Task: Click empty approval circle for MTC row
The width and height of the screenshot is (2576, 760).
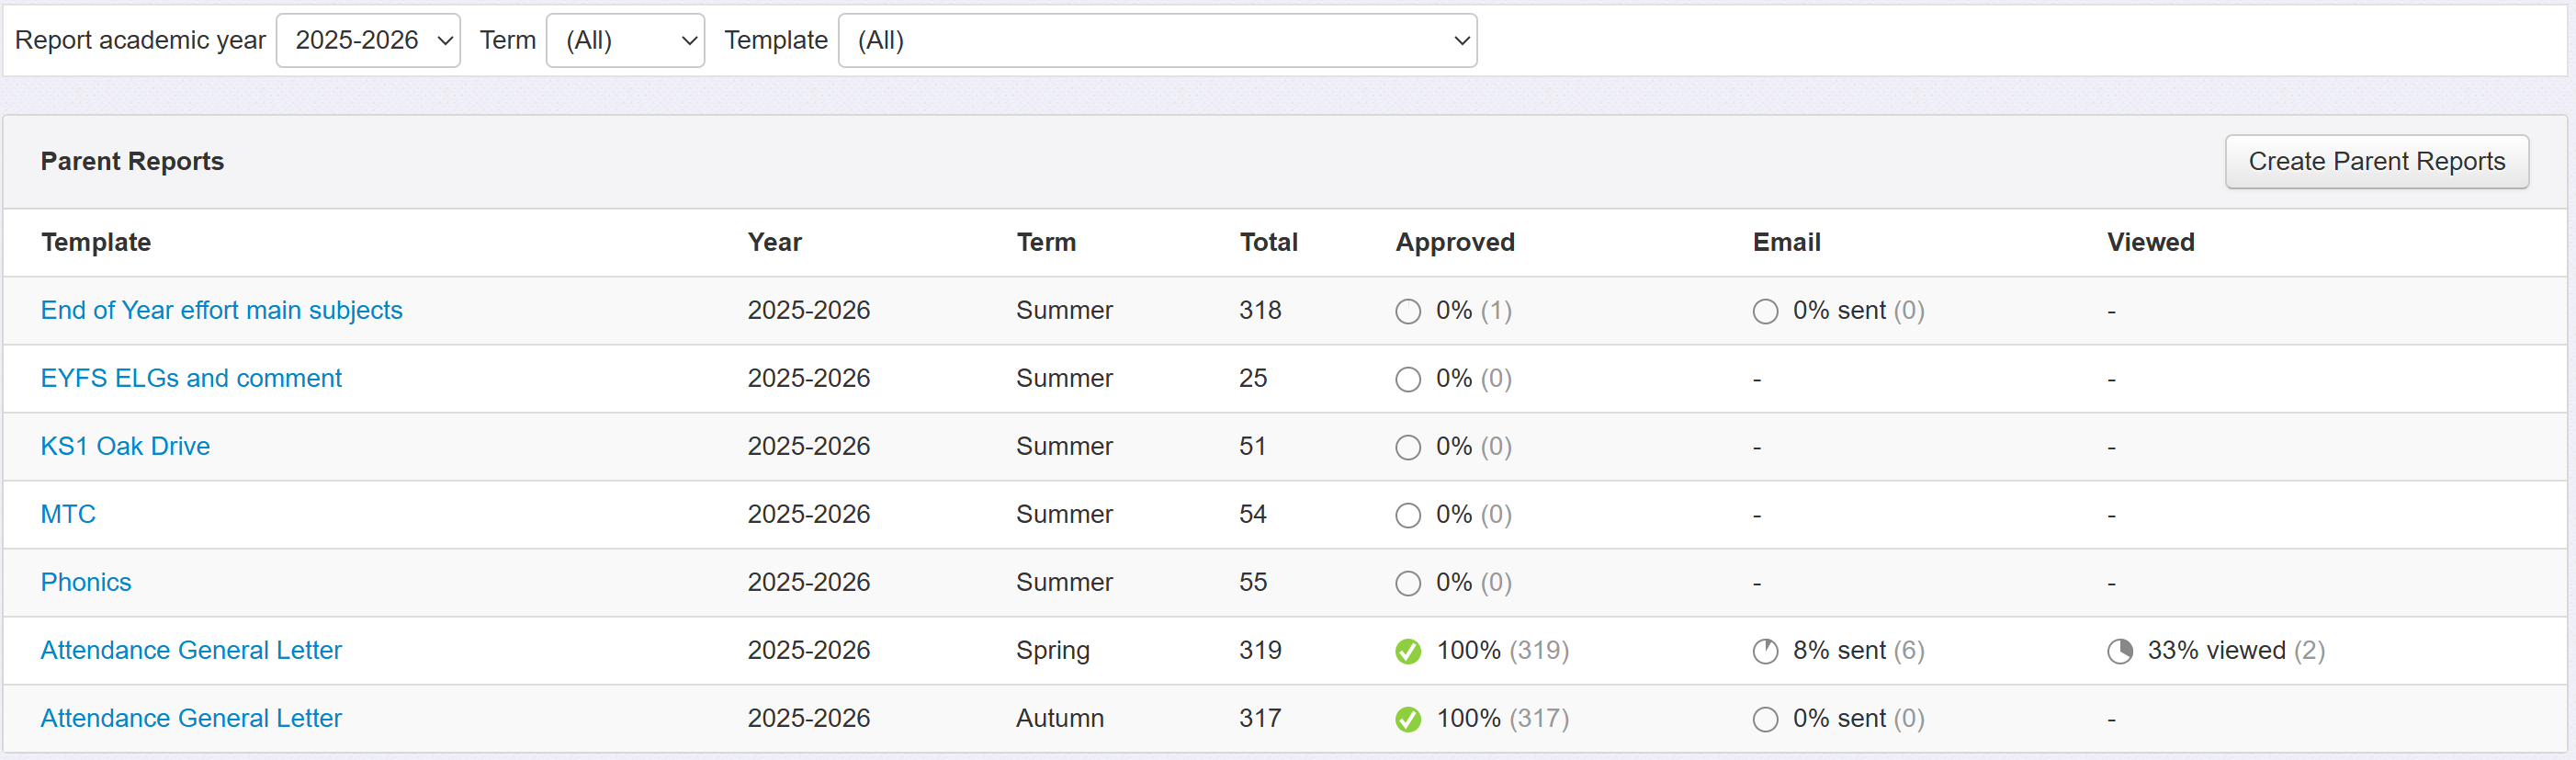Action: 1408,516
